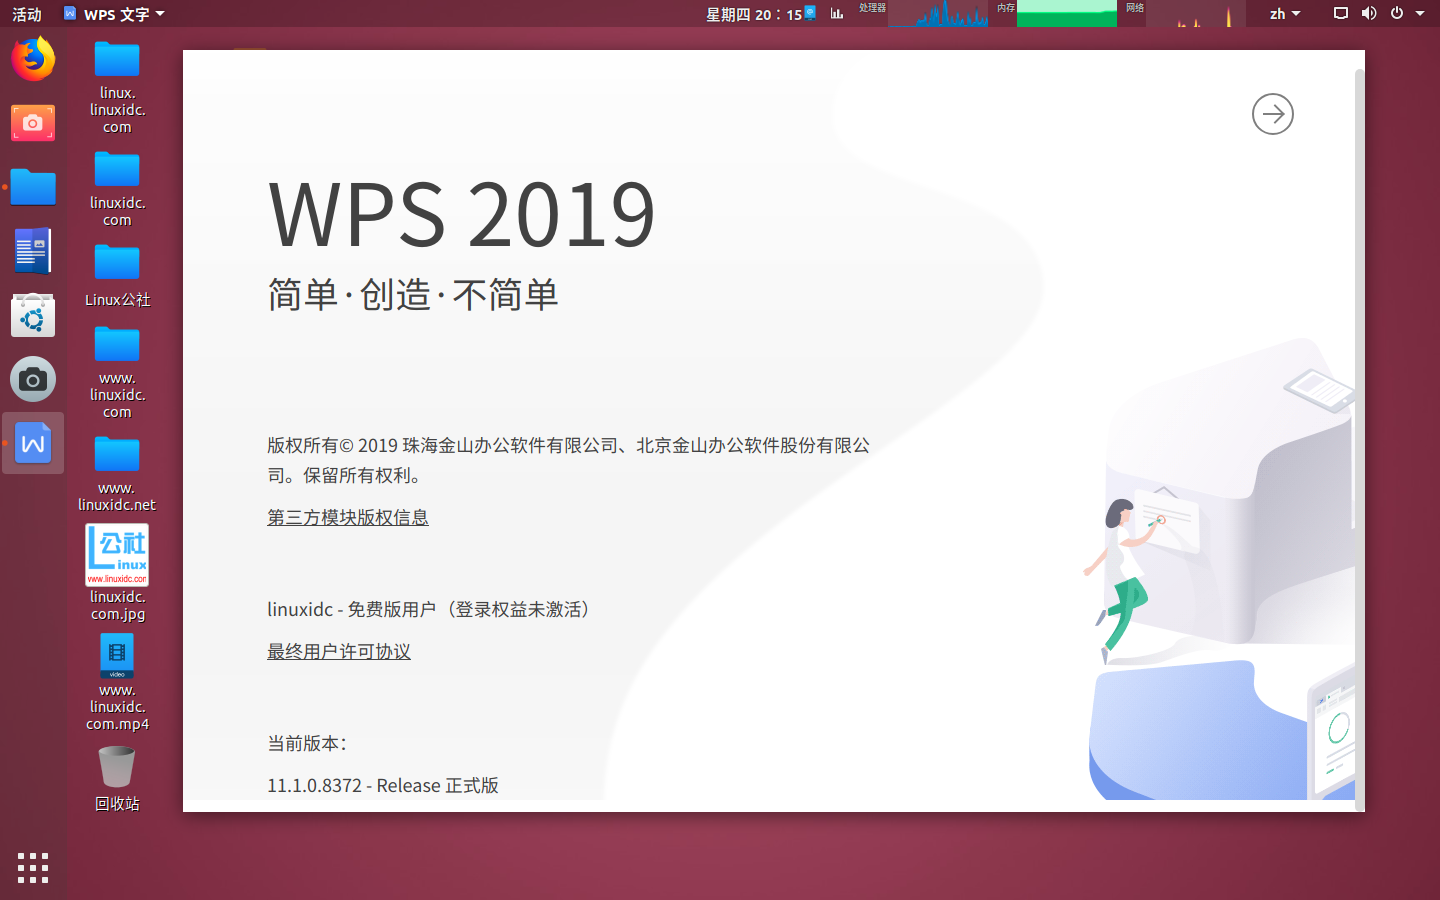The image size is (1440, 900).
Task: Select the Linux公社 desktop folder
Action: pyautogui.click(x=117, y=275)
